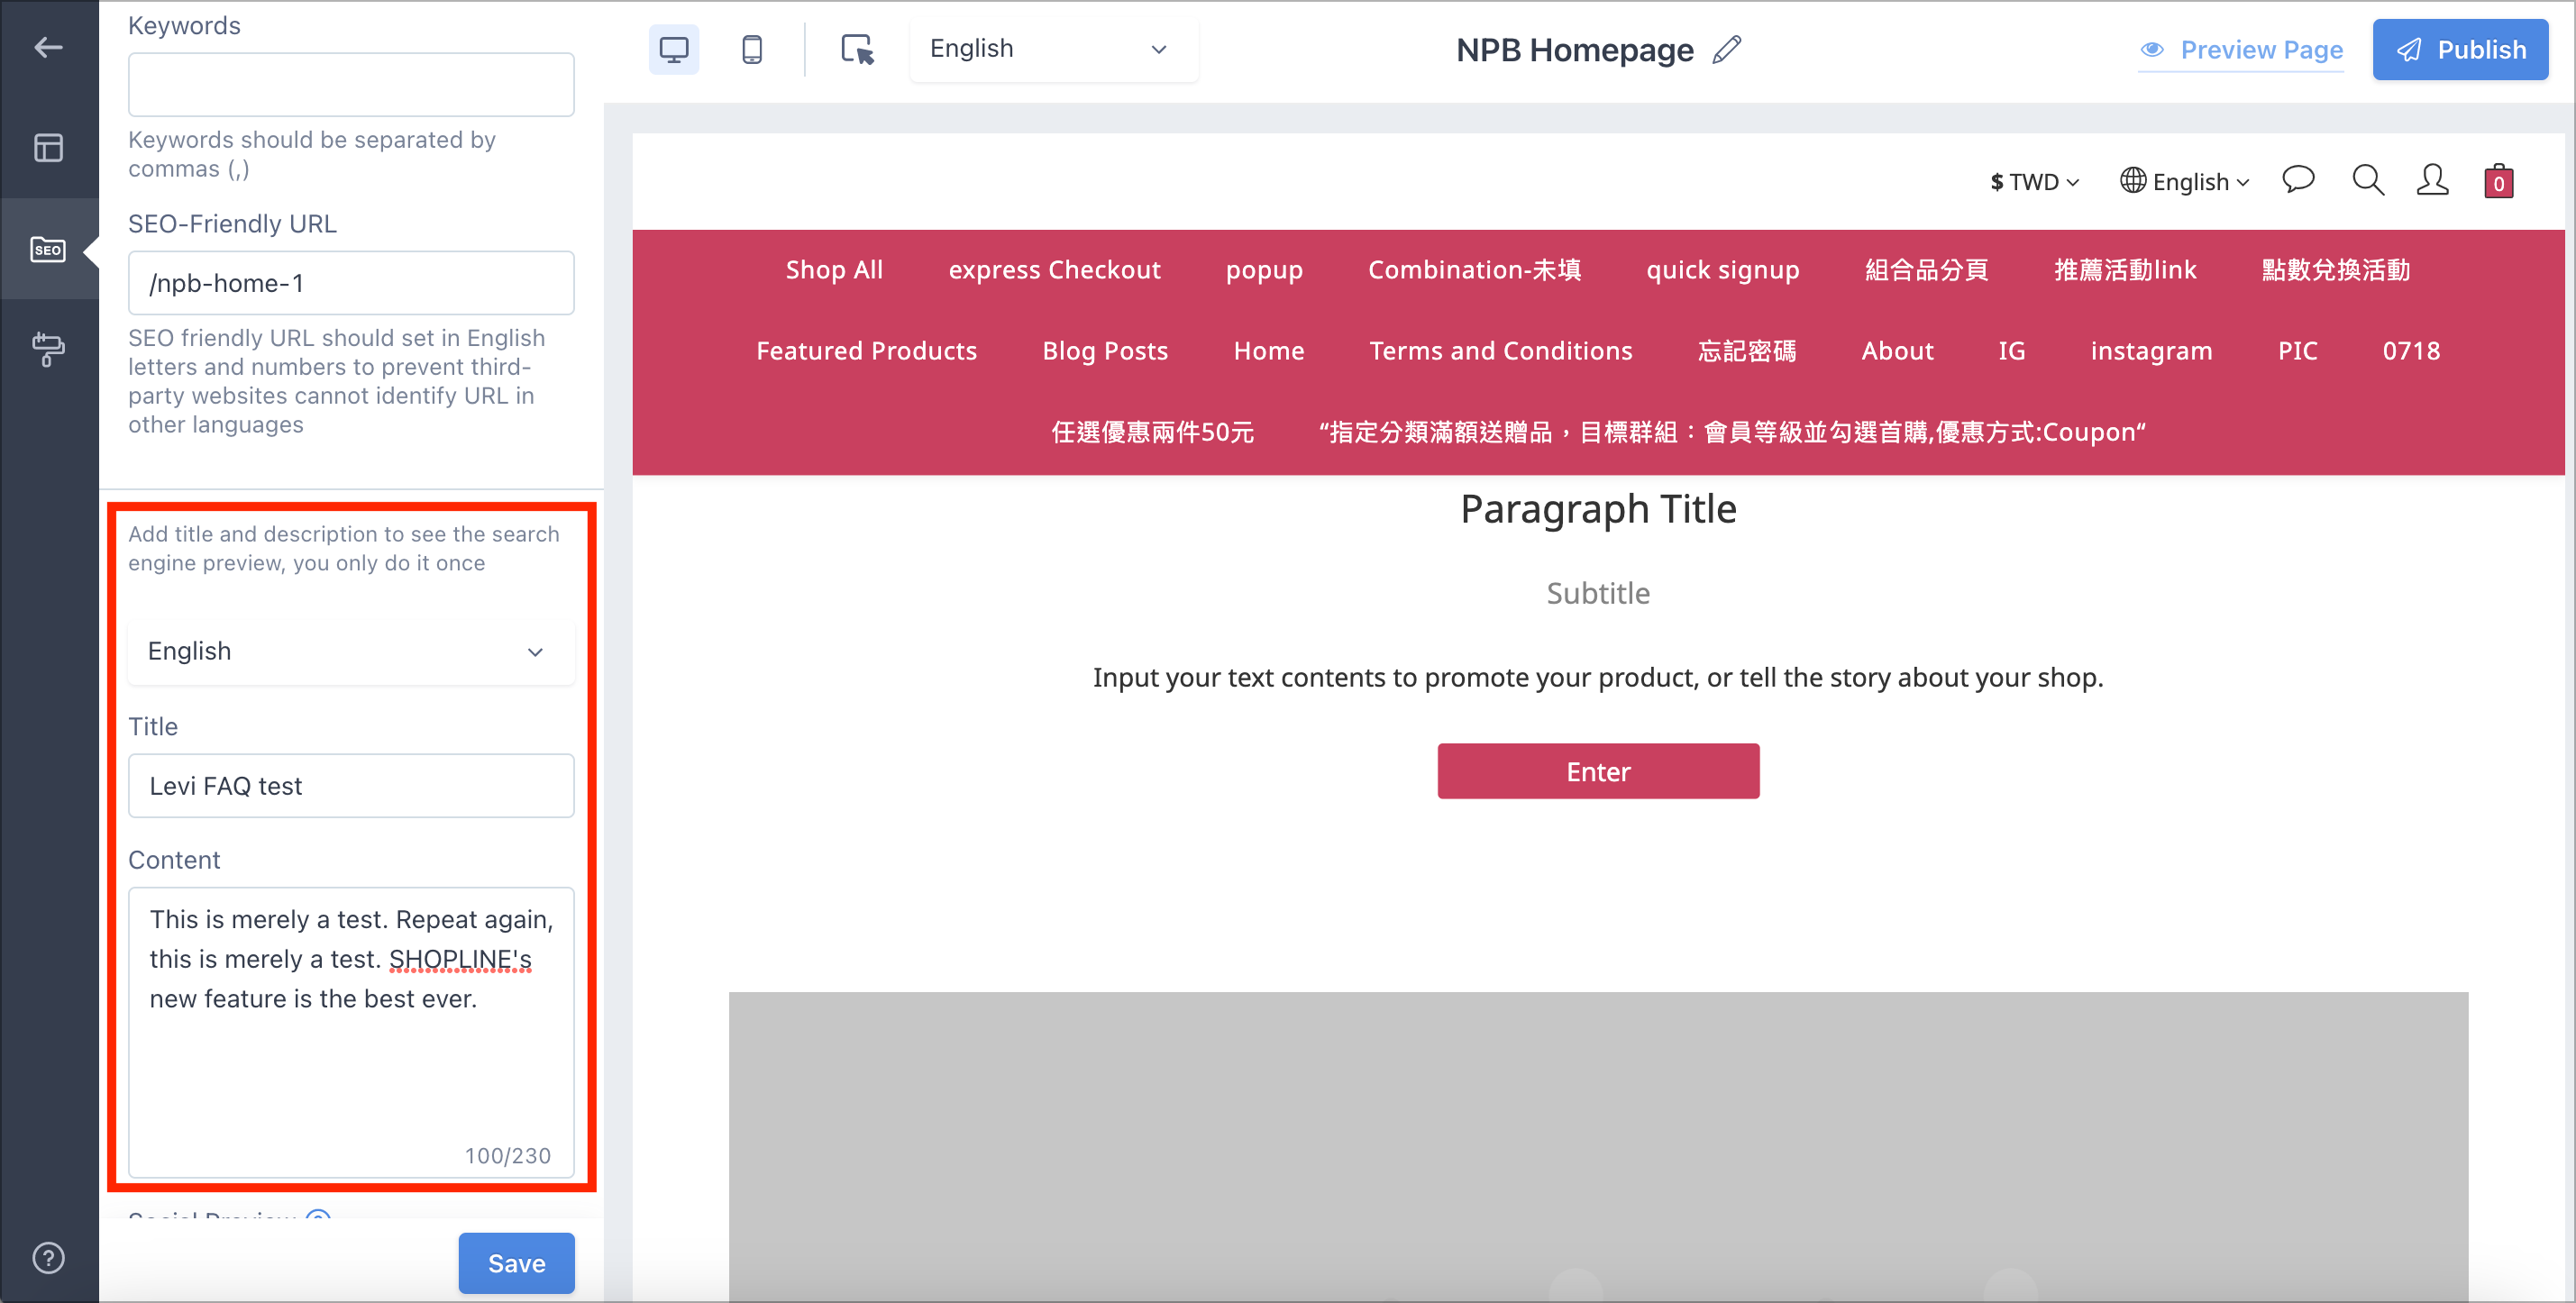Open the 點數兌換活動 menu item

(x=2335, y=270)
